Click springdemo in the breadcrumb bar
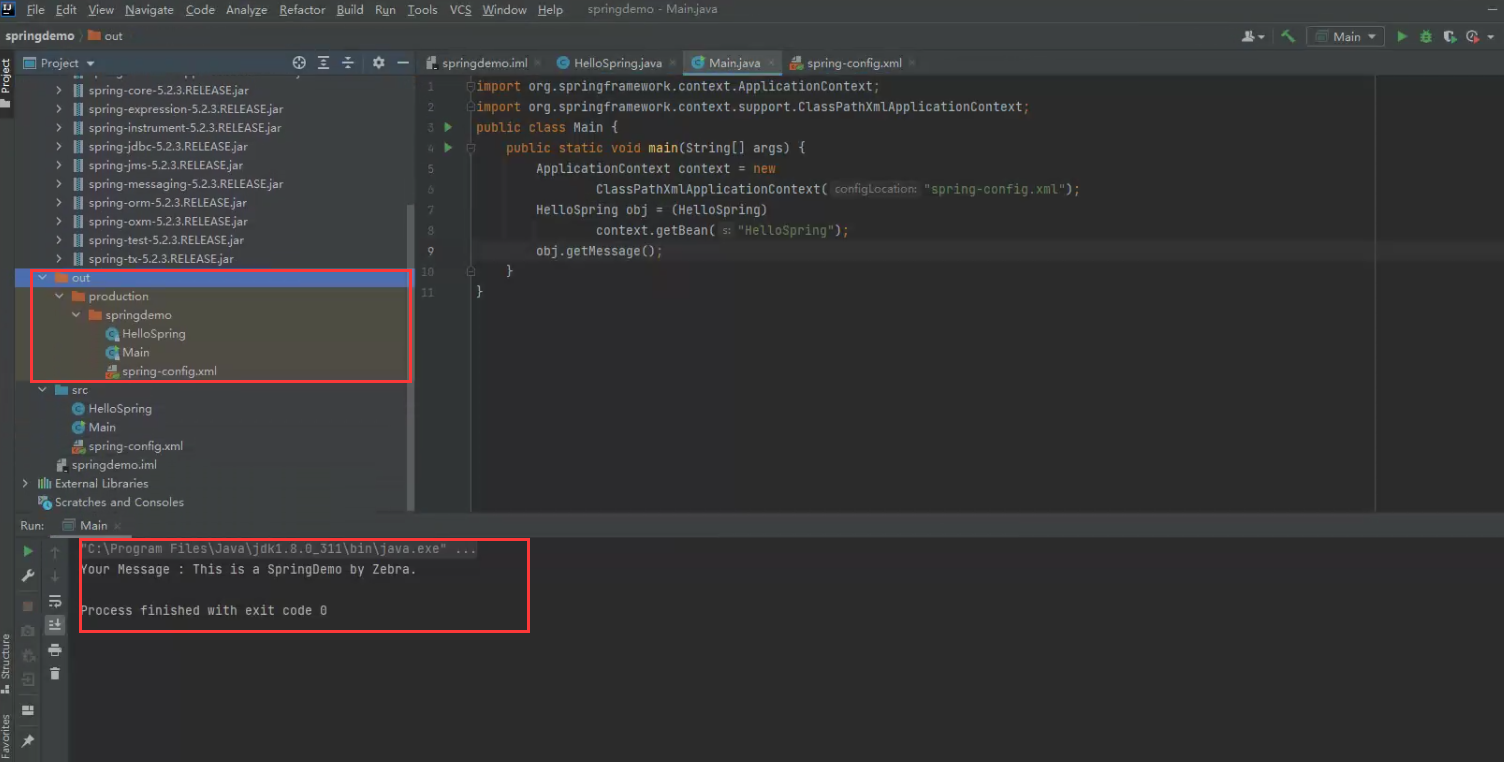The width and height of the screenshot is (1504, 762). pyautogui.click(x=39, y=36)
